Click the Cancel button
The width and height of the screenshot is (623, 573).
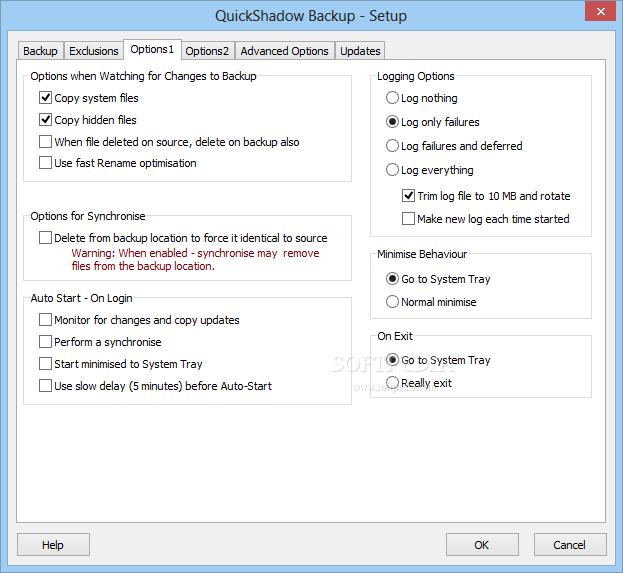[x=570, y=545]
